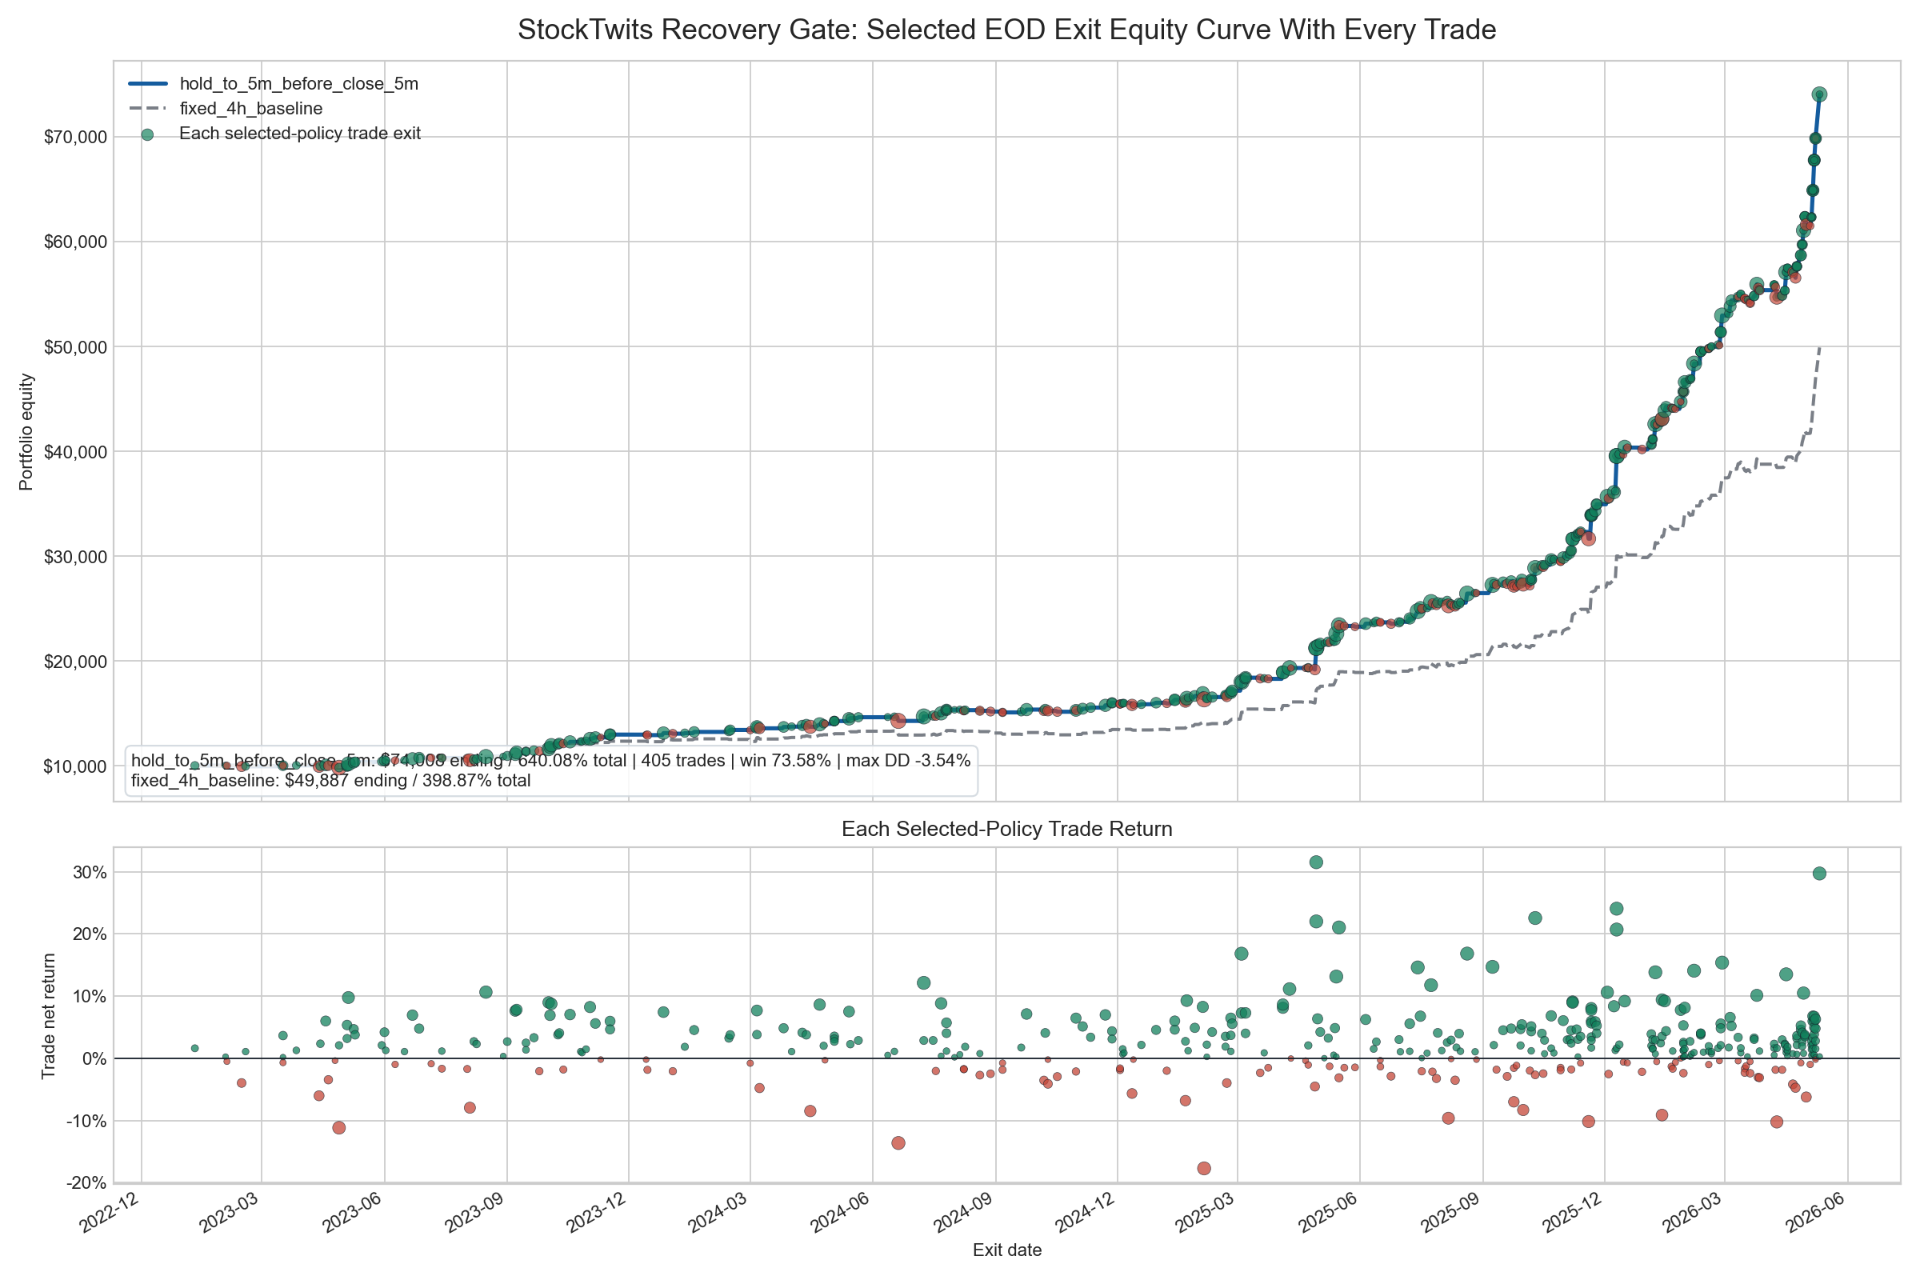Image resolution: width=1920 pixels, height=1280 pixels.
Task: Click the $50,000 y-axis tick label
Action: coord(75,347)
